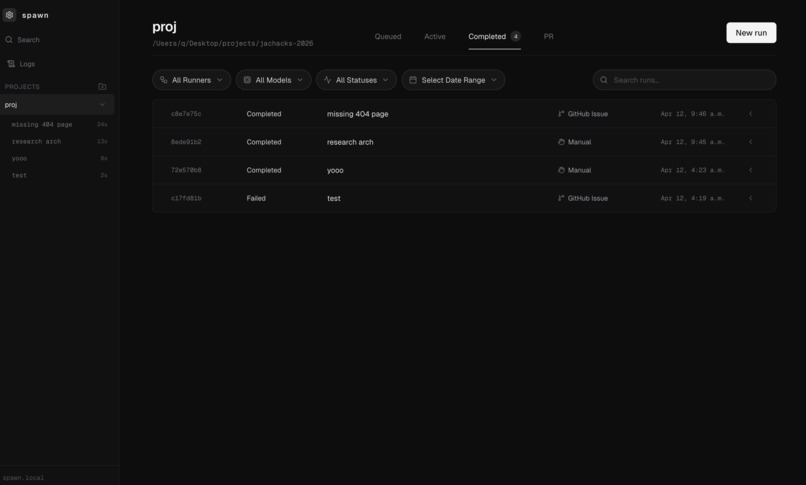This screenshot has height=485, width=806.
Task: Open the All Runners dropdown
Action: (191, 80)
